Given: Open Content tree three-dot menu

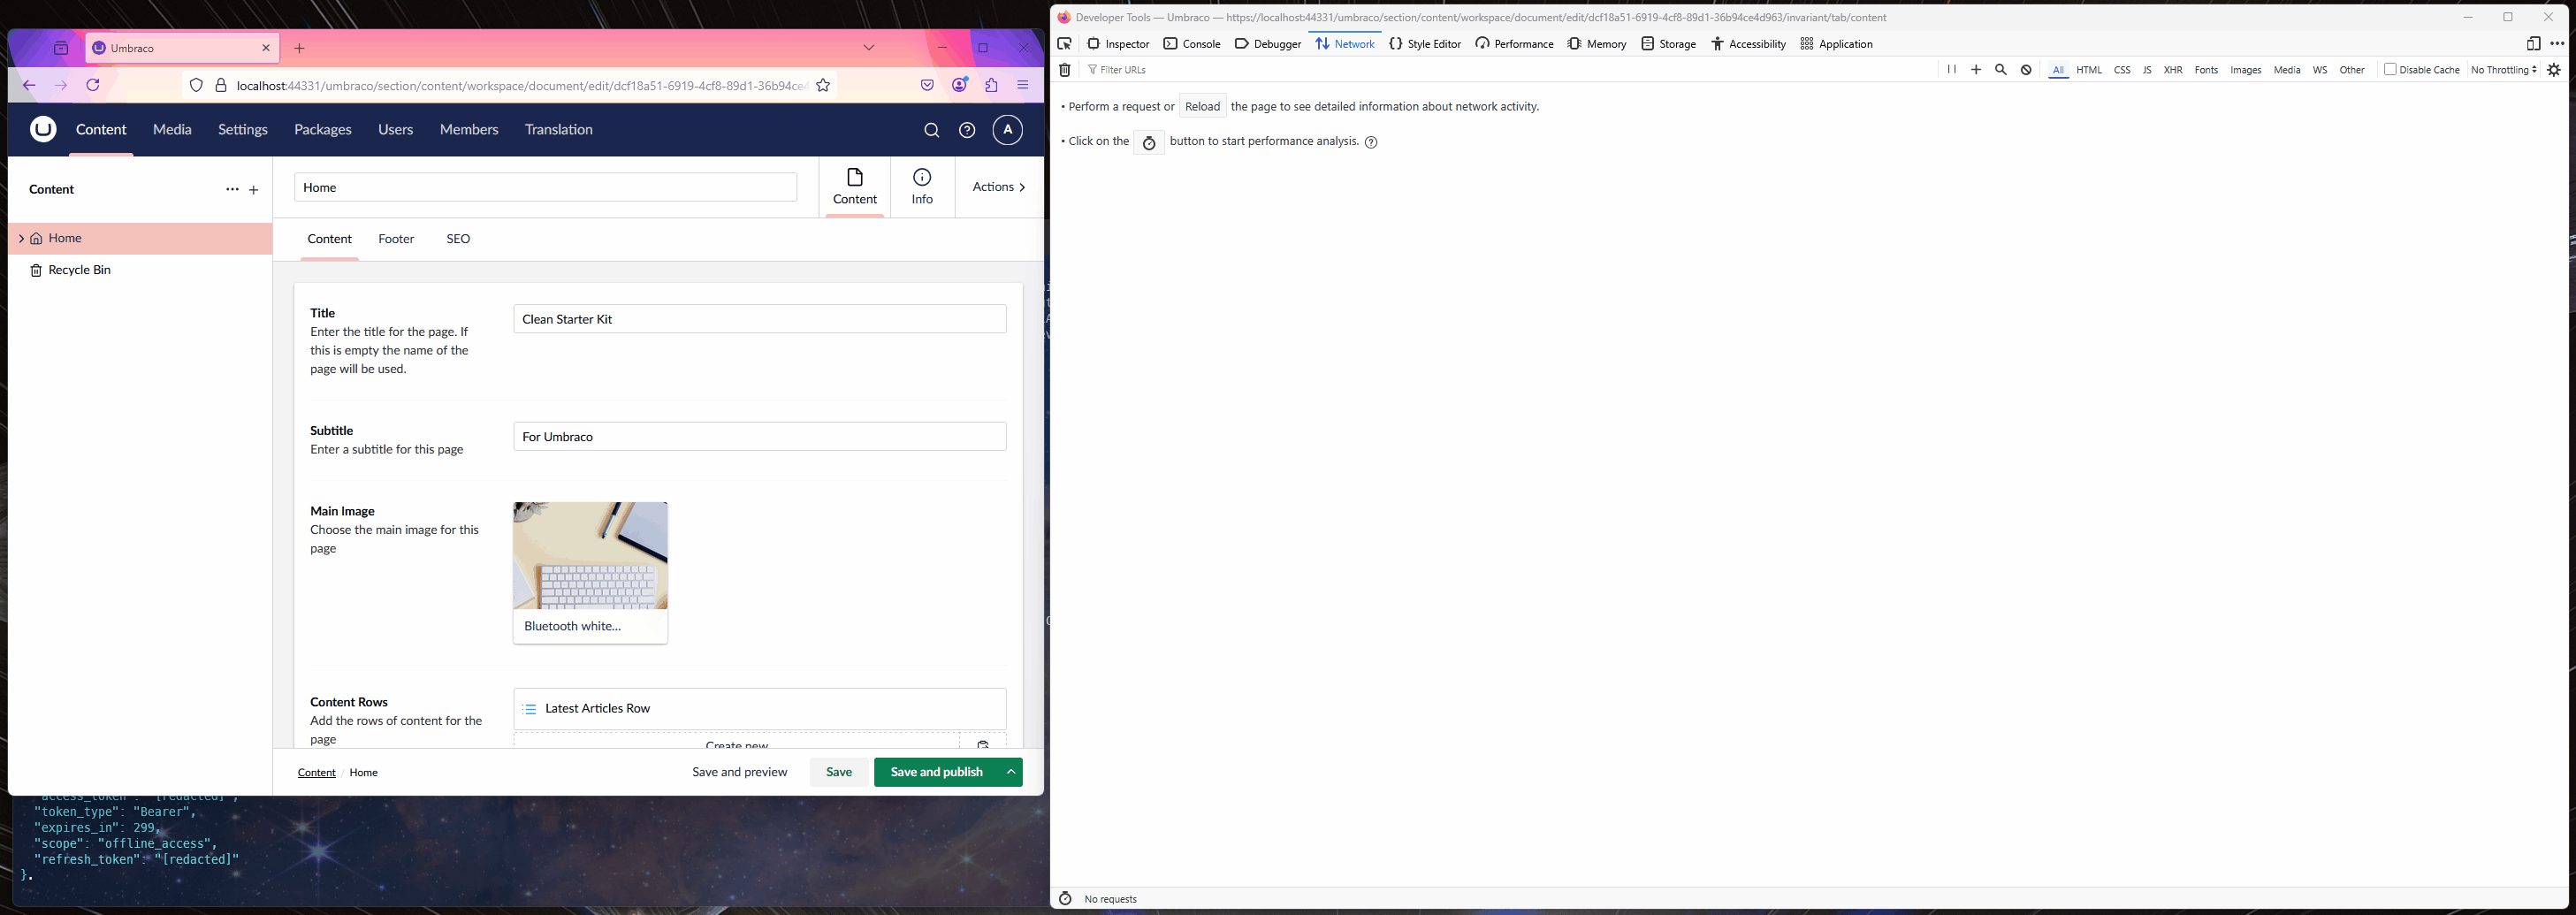Looking at the screenshot, I should pos(232,190).
